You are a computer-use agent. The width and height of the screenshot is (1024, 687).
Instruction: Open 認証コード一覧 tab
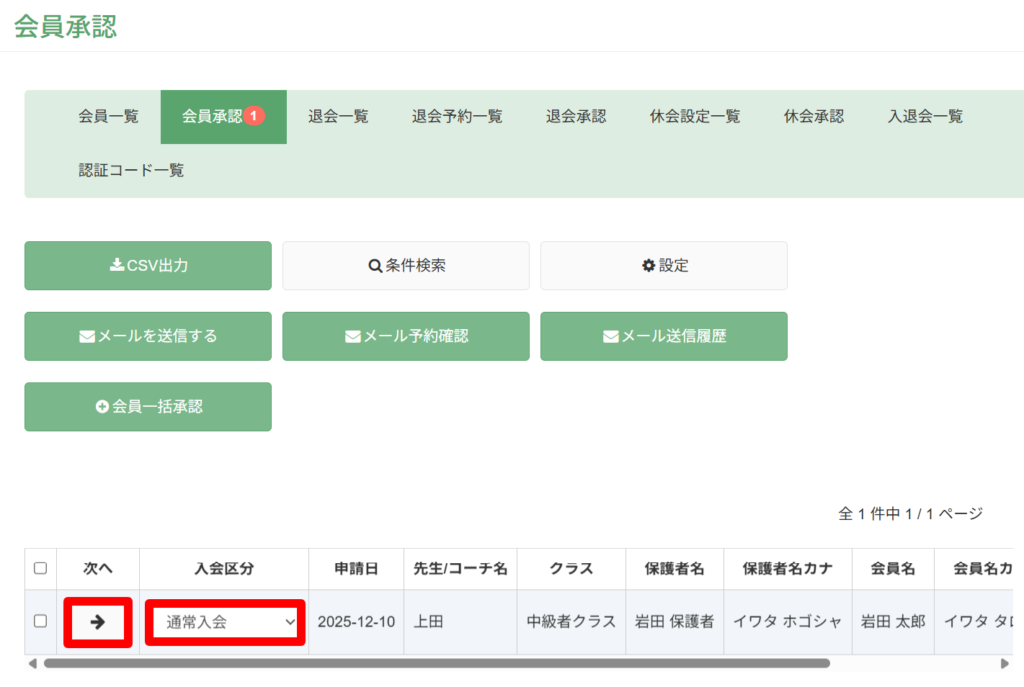tap(131, 170)
